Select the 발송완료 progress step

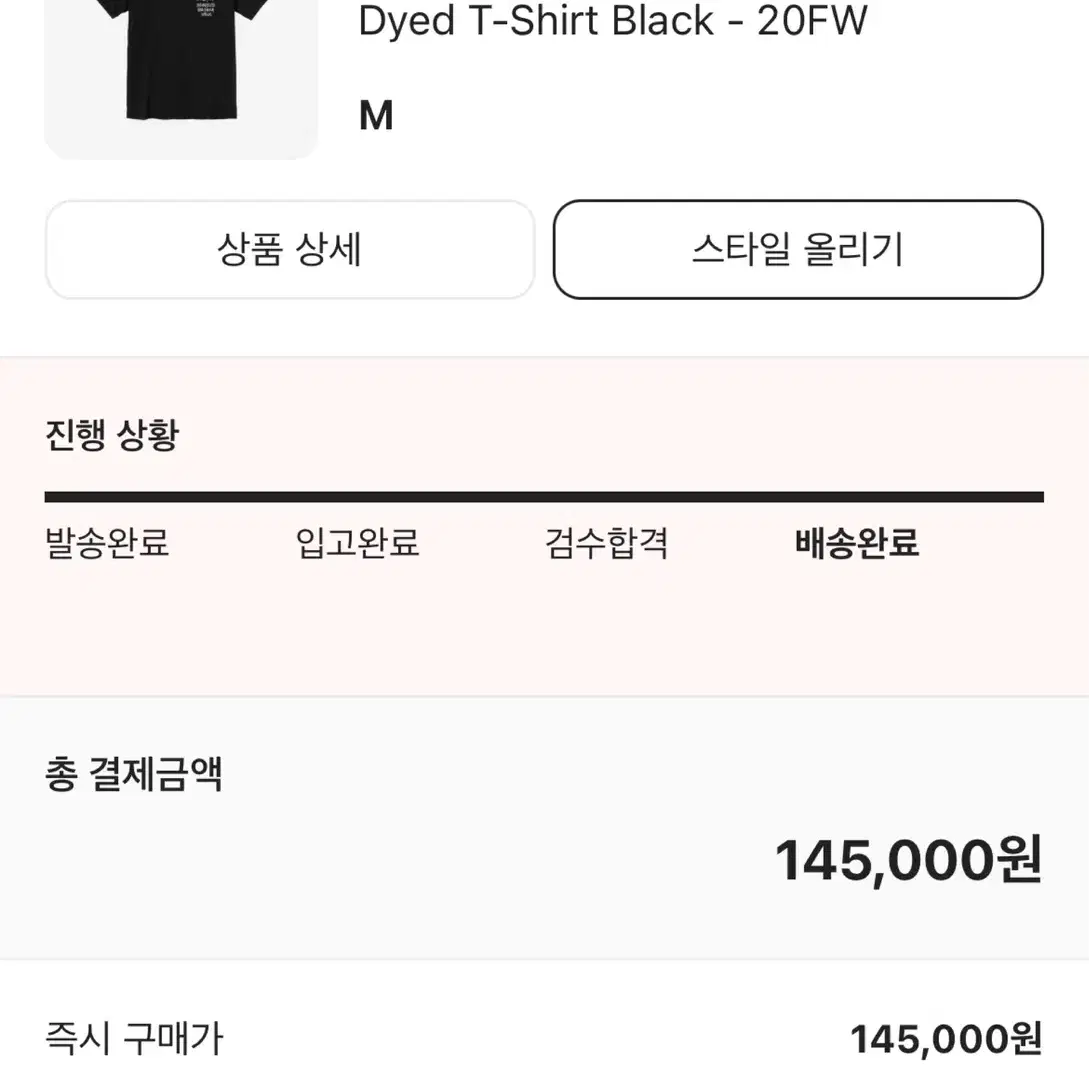(107, 542)
